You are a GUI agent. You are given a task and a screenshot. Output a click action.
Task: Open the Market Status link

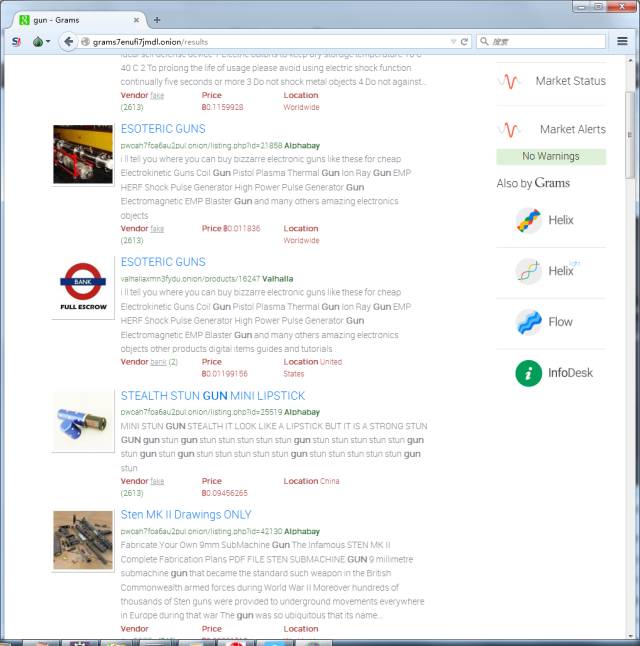[x=570, y=81]
